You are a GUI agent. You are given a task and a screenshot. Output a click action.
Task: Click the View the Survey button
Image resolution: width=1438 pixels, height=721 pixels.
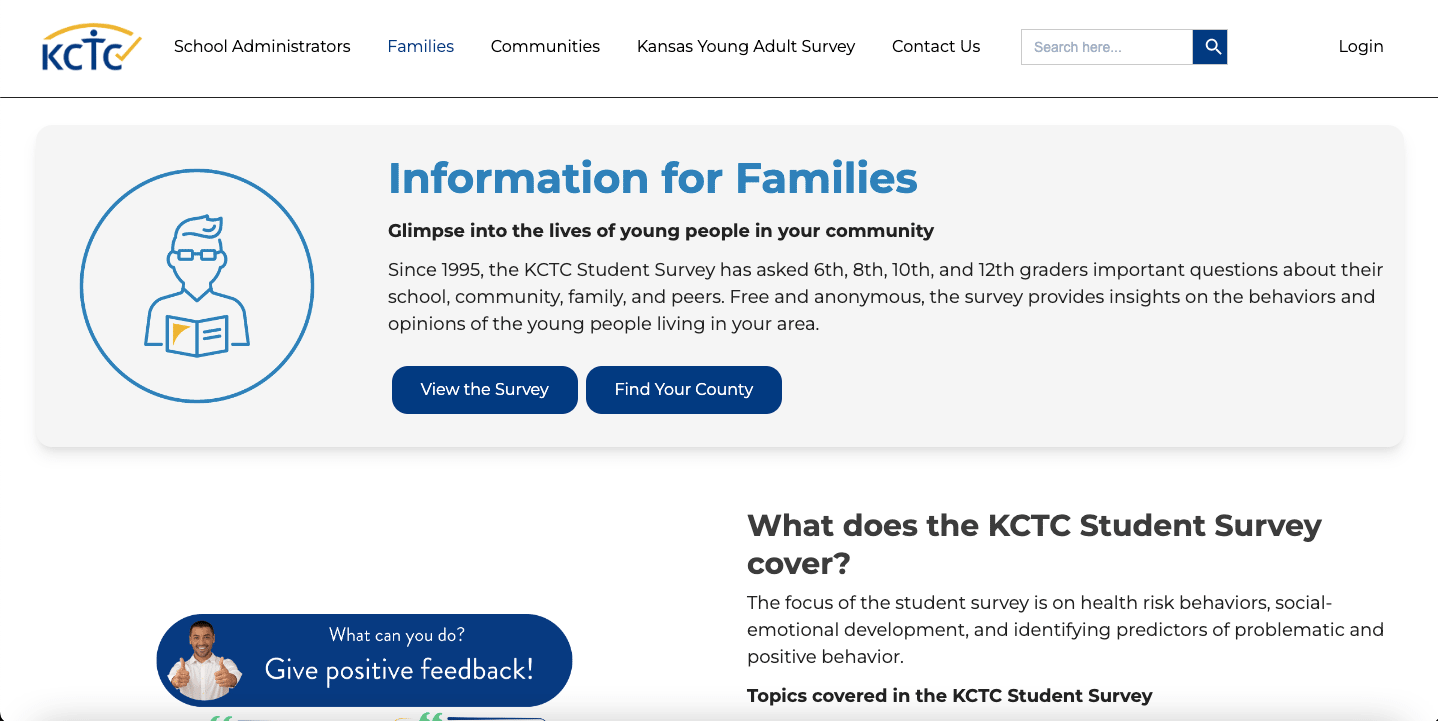484,389
